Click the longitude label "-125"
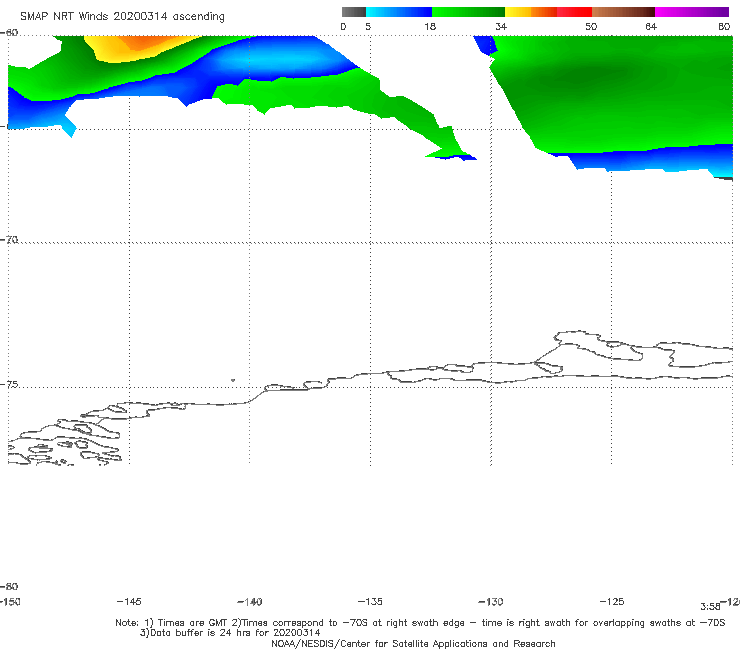This screenshot has width=740, height=650. [x=612, y=601]
